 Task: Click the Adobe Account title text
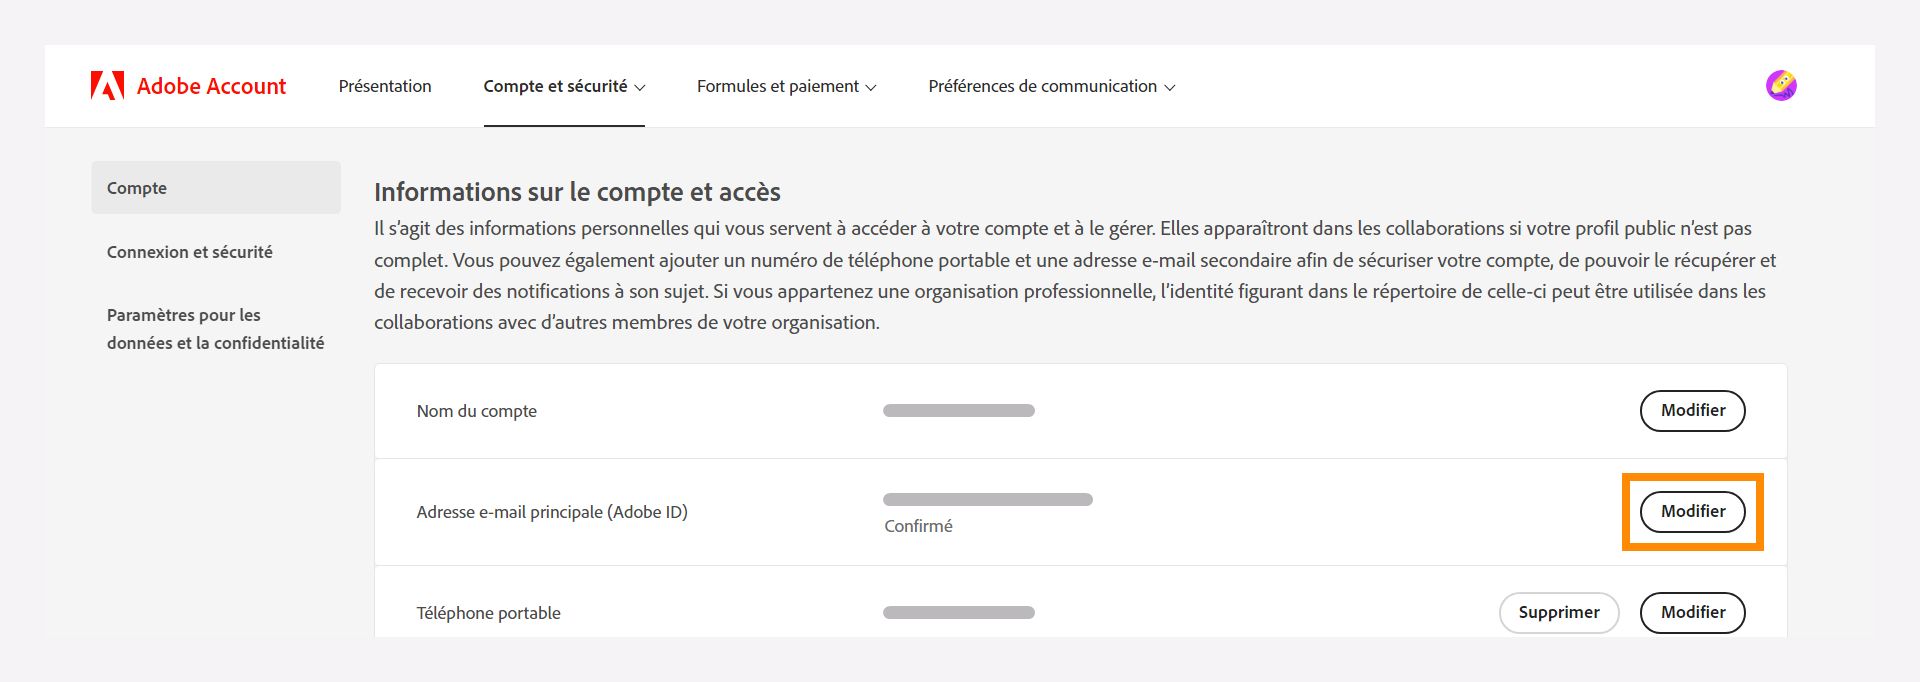pyautogui.click(x=211, y=85)
